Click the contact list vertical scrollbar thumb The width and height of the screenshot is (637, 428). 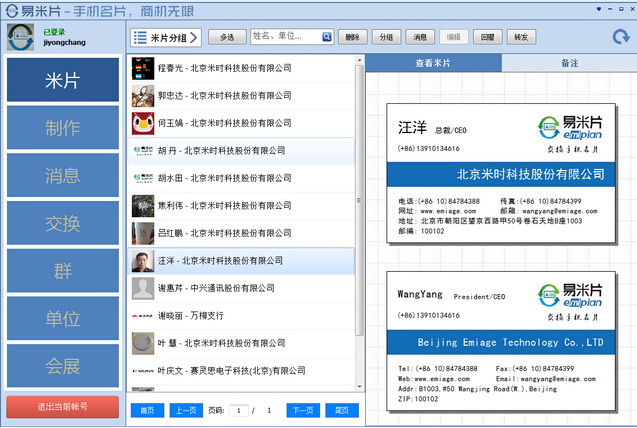coord(359,200)
